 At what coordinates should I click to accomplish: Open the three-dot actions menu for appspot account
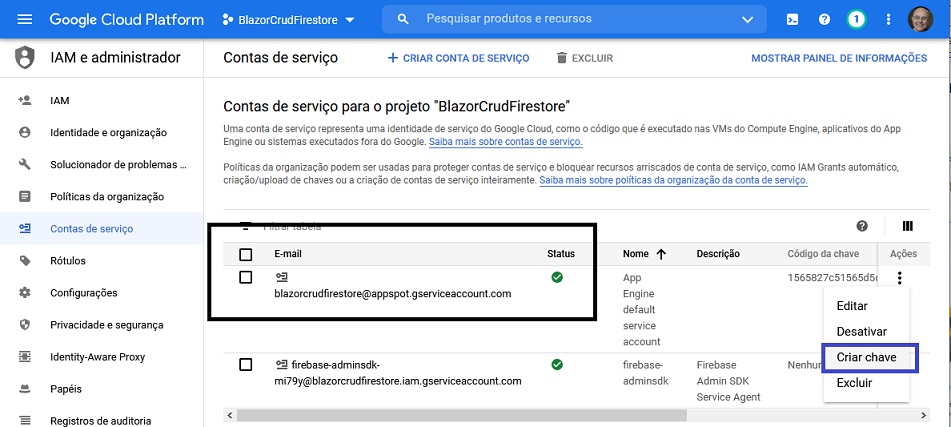900,278
